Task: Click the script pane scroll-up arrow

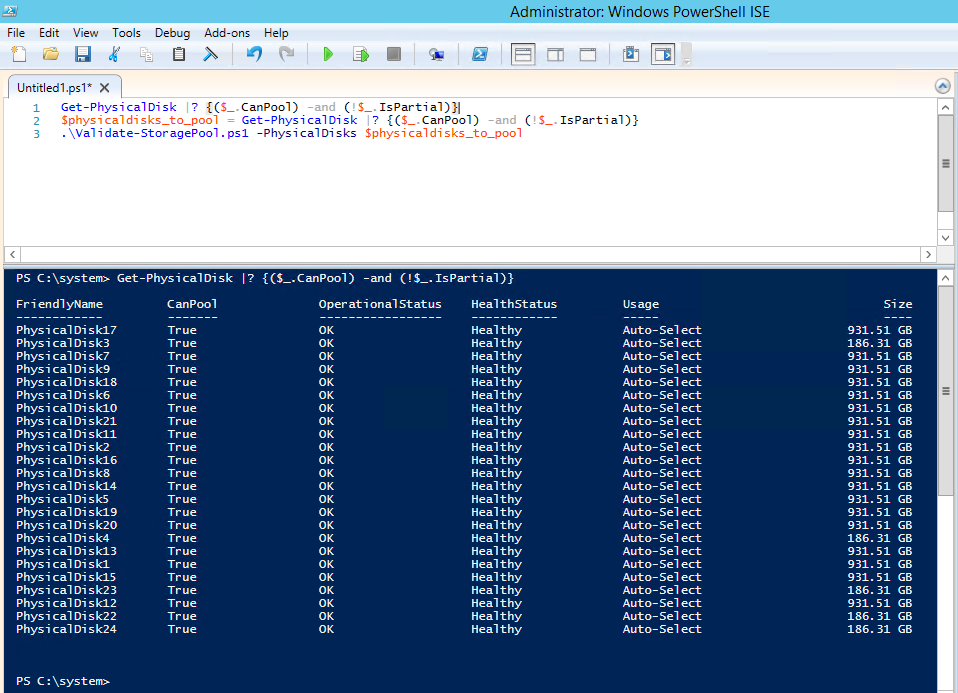Action: click(x=945, y=108)
